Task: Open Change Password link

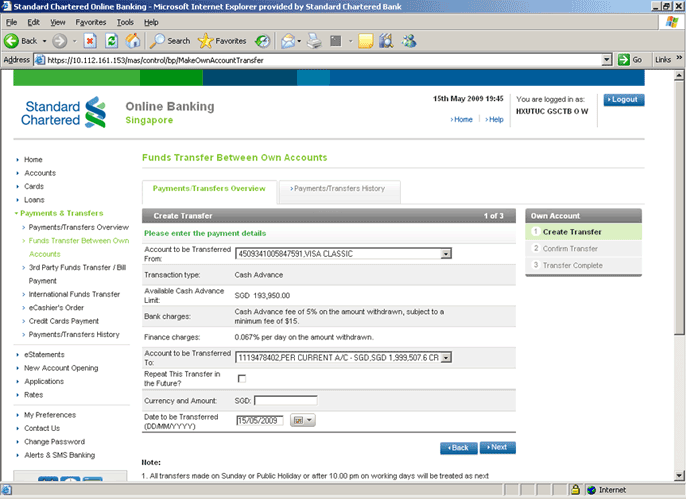Action: pos(54,442)
